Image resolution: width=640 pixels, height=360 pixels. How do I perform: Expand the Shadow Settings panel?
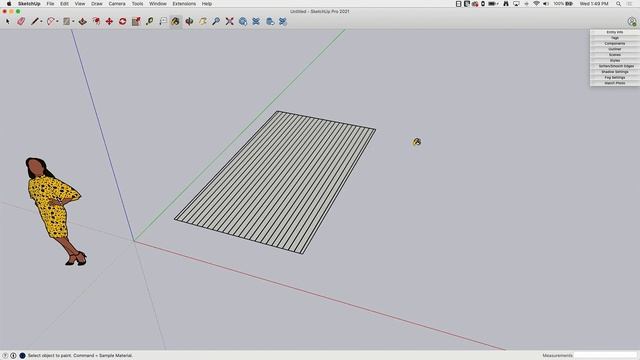[x=615, y=71]
